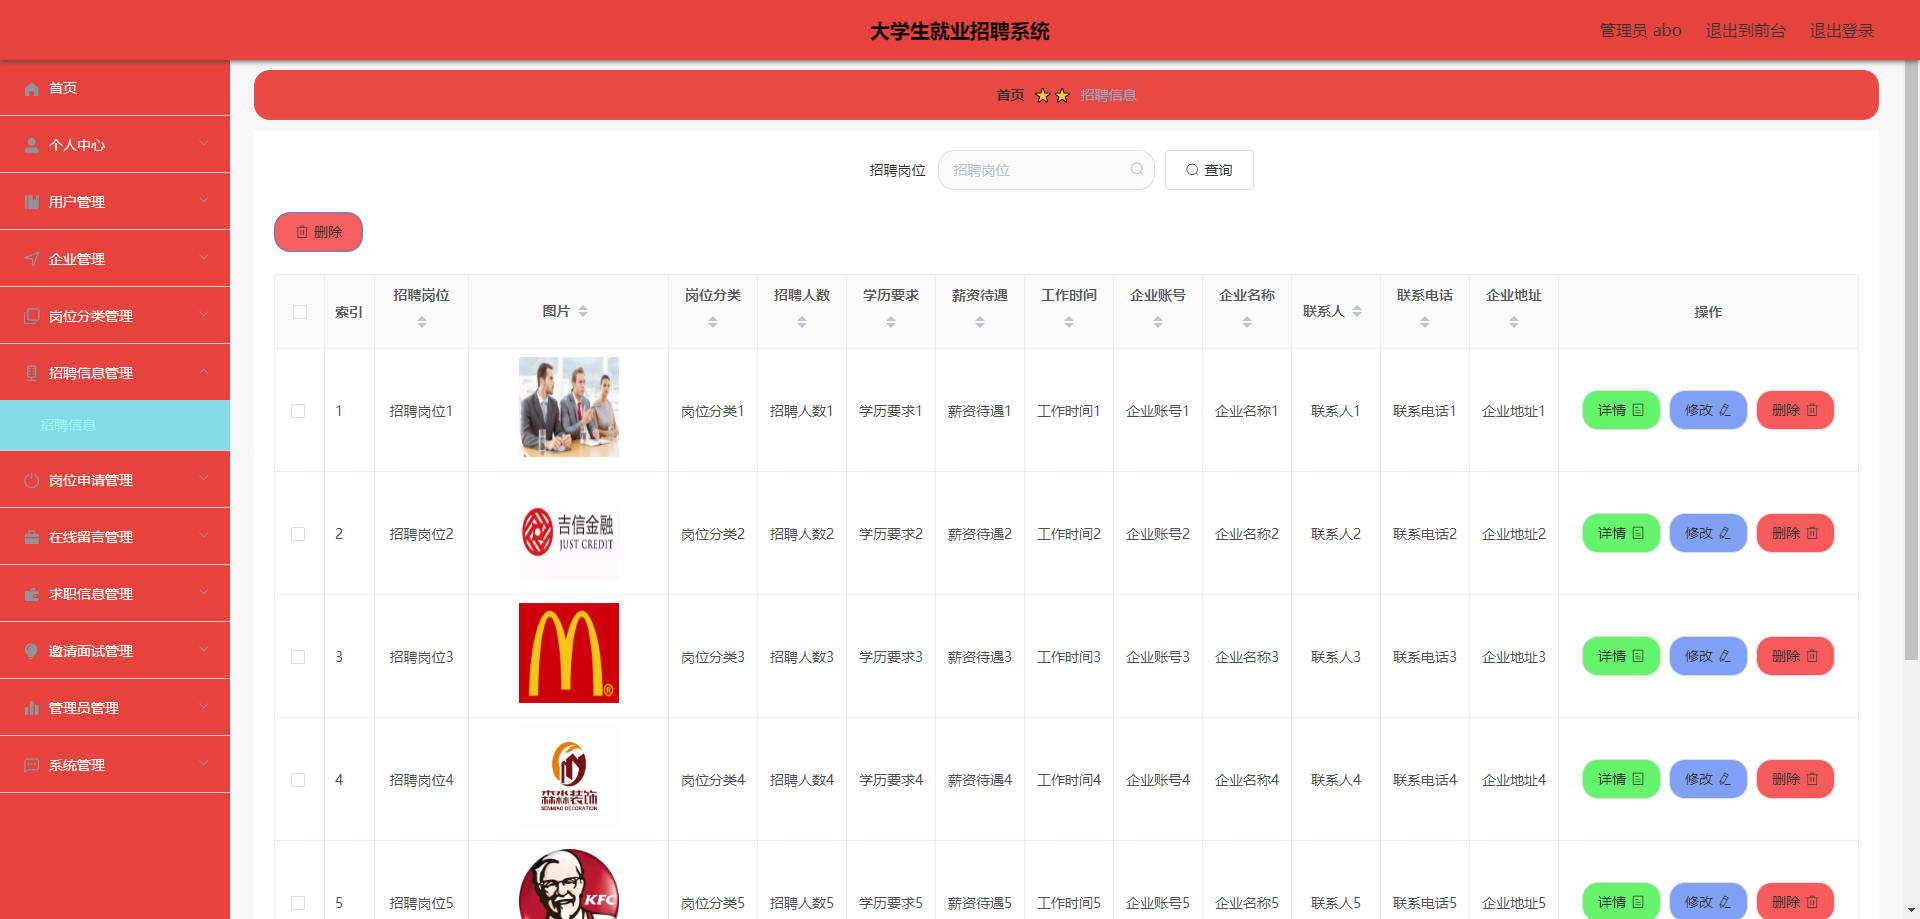1920x919 pixels.
Task: Check the checkbox for row 招聘岗位2
Action: point(298,534)
